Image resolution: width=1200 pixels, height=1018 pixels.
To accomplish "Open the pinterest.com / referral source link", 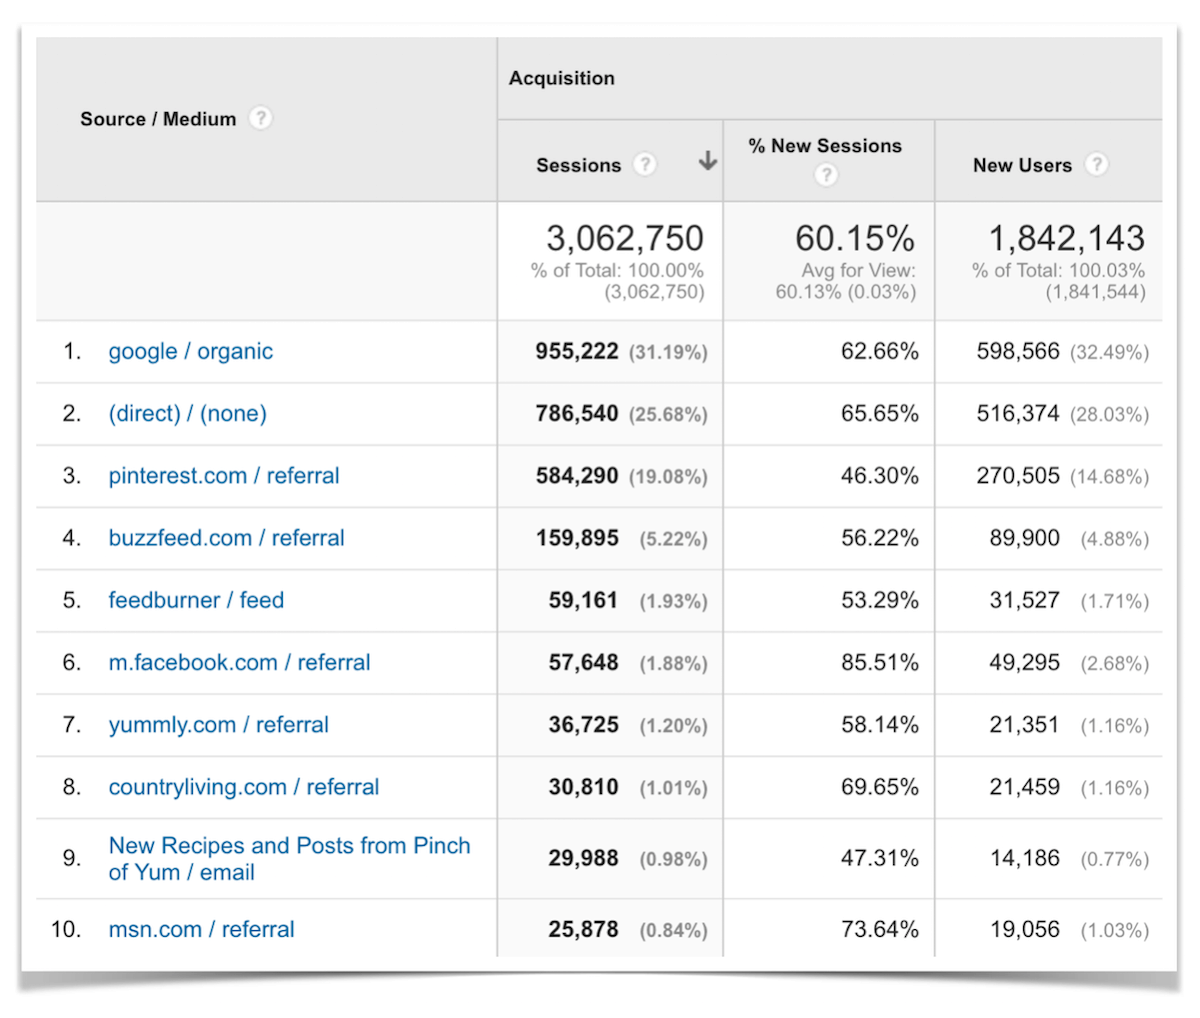I will pyautogui.click(x=223, y=476).
